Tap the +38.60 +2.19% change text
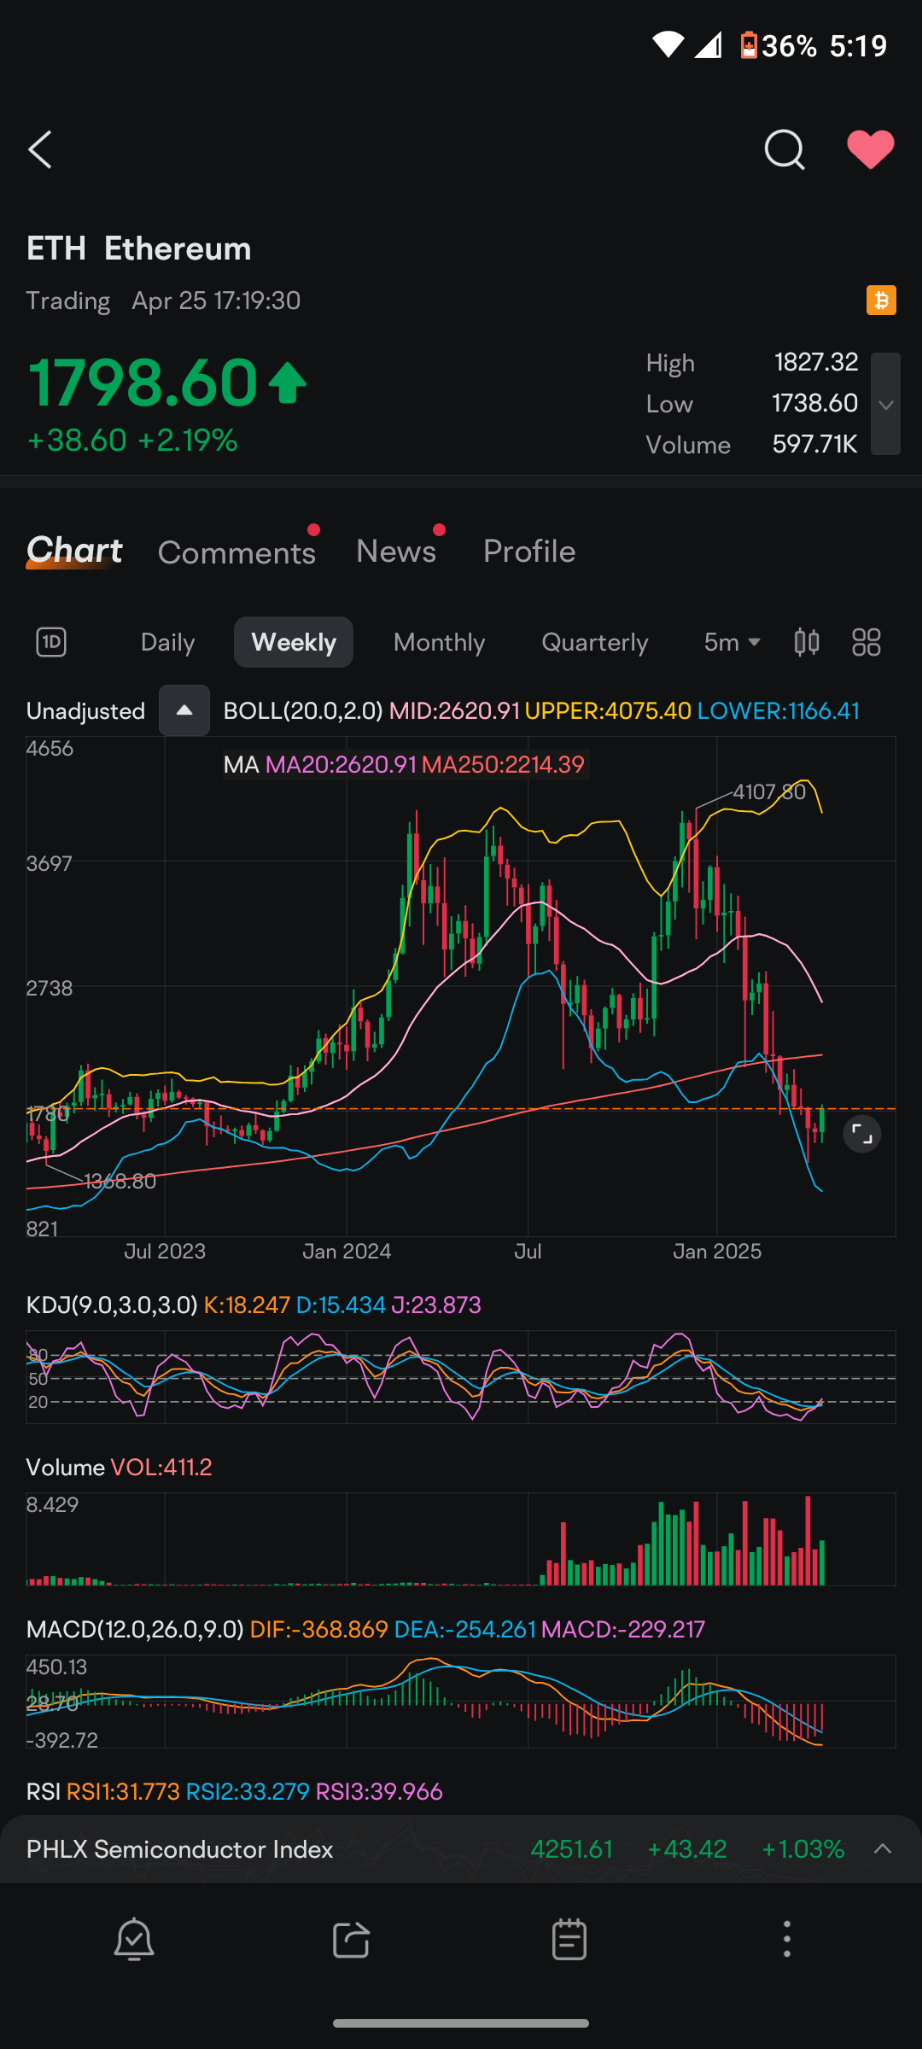 (x=132, y=440)
